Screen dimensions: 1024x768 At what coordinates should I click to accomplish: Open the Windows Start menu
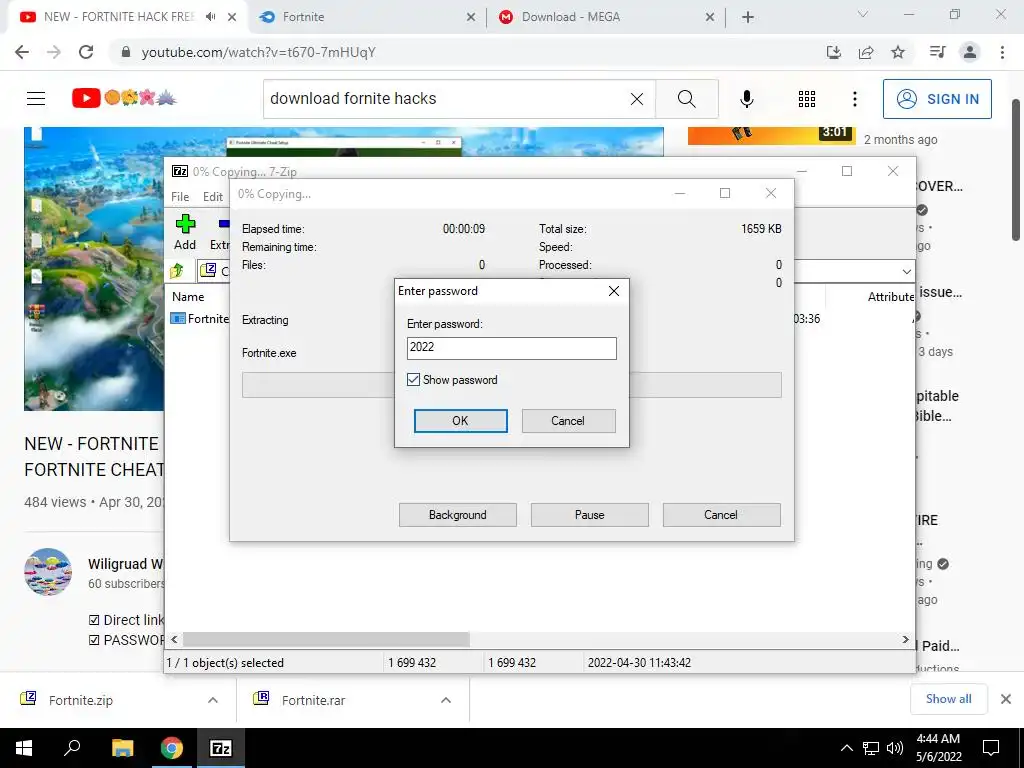pos(24,748)
